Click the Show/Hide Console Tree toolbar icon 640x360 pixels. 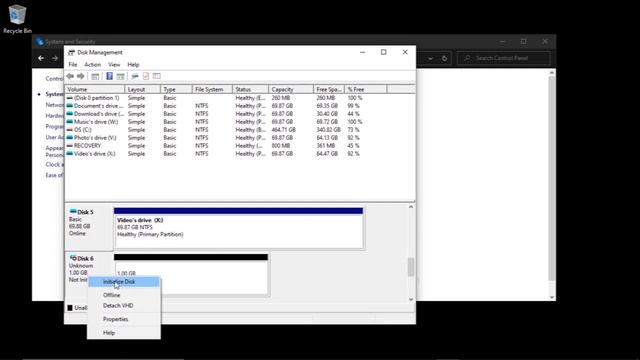point(95,76)
